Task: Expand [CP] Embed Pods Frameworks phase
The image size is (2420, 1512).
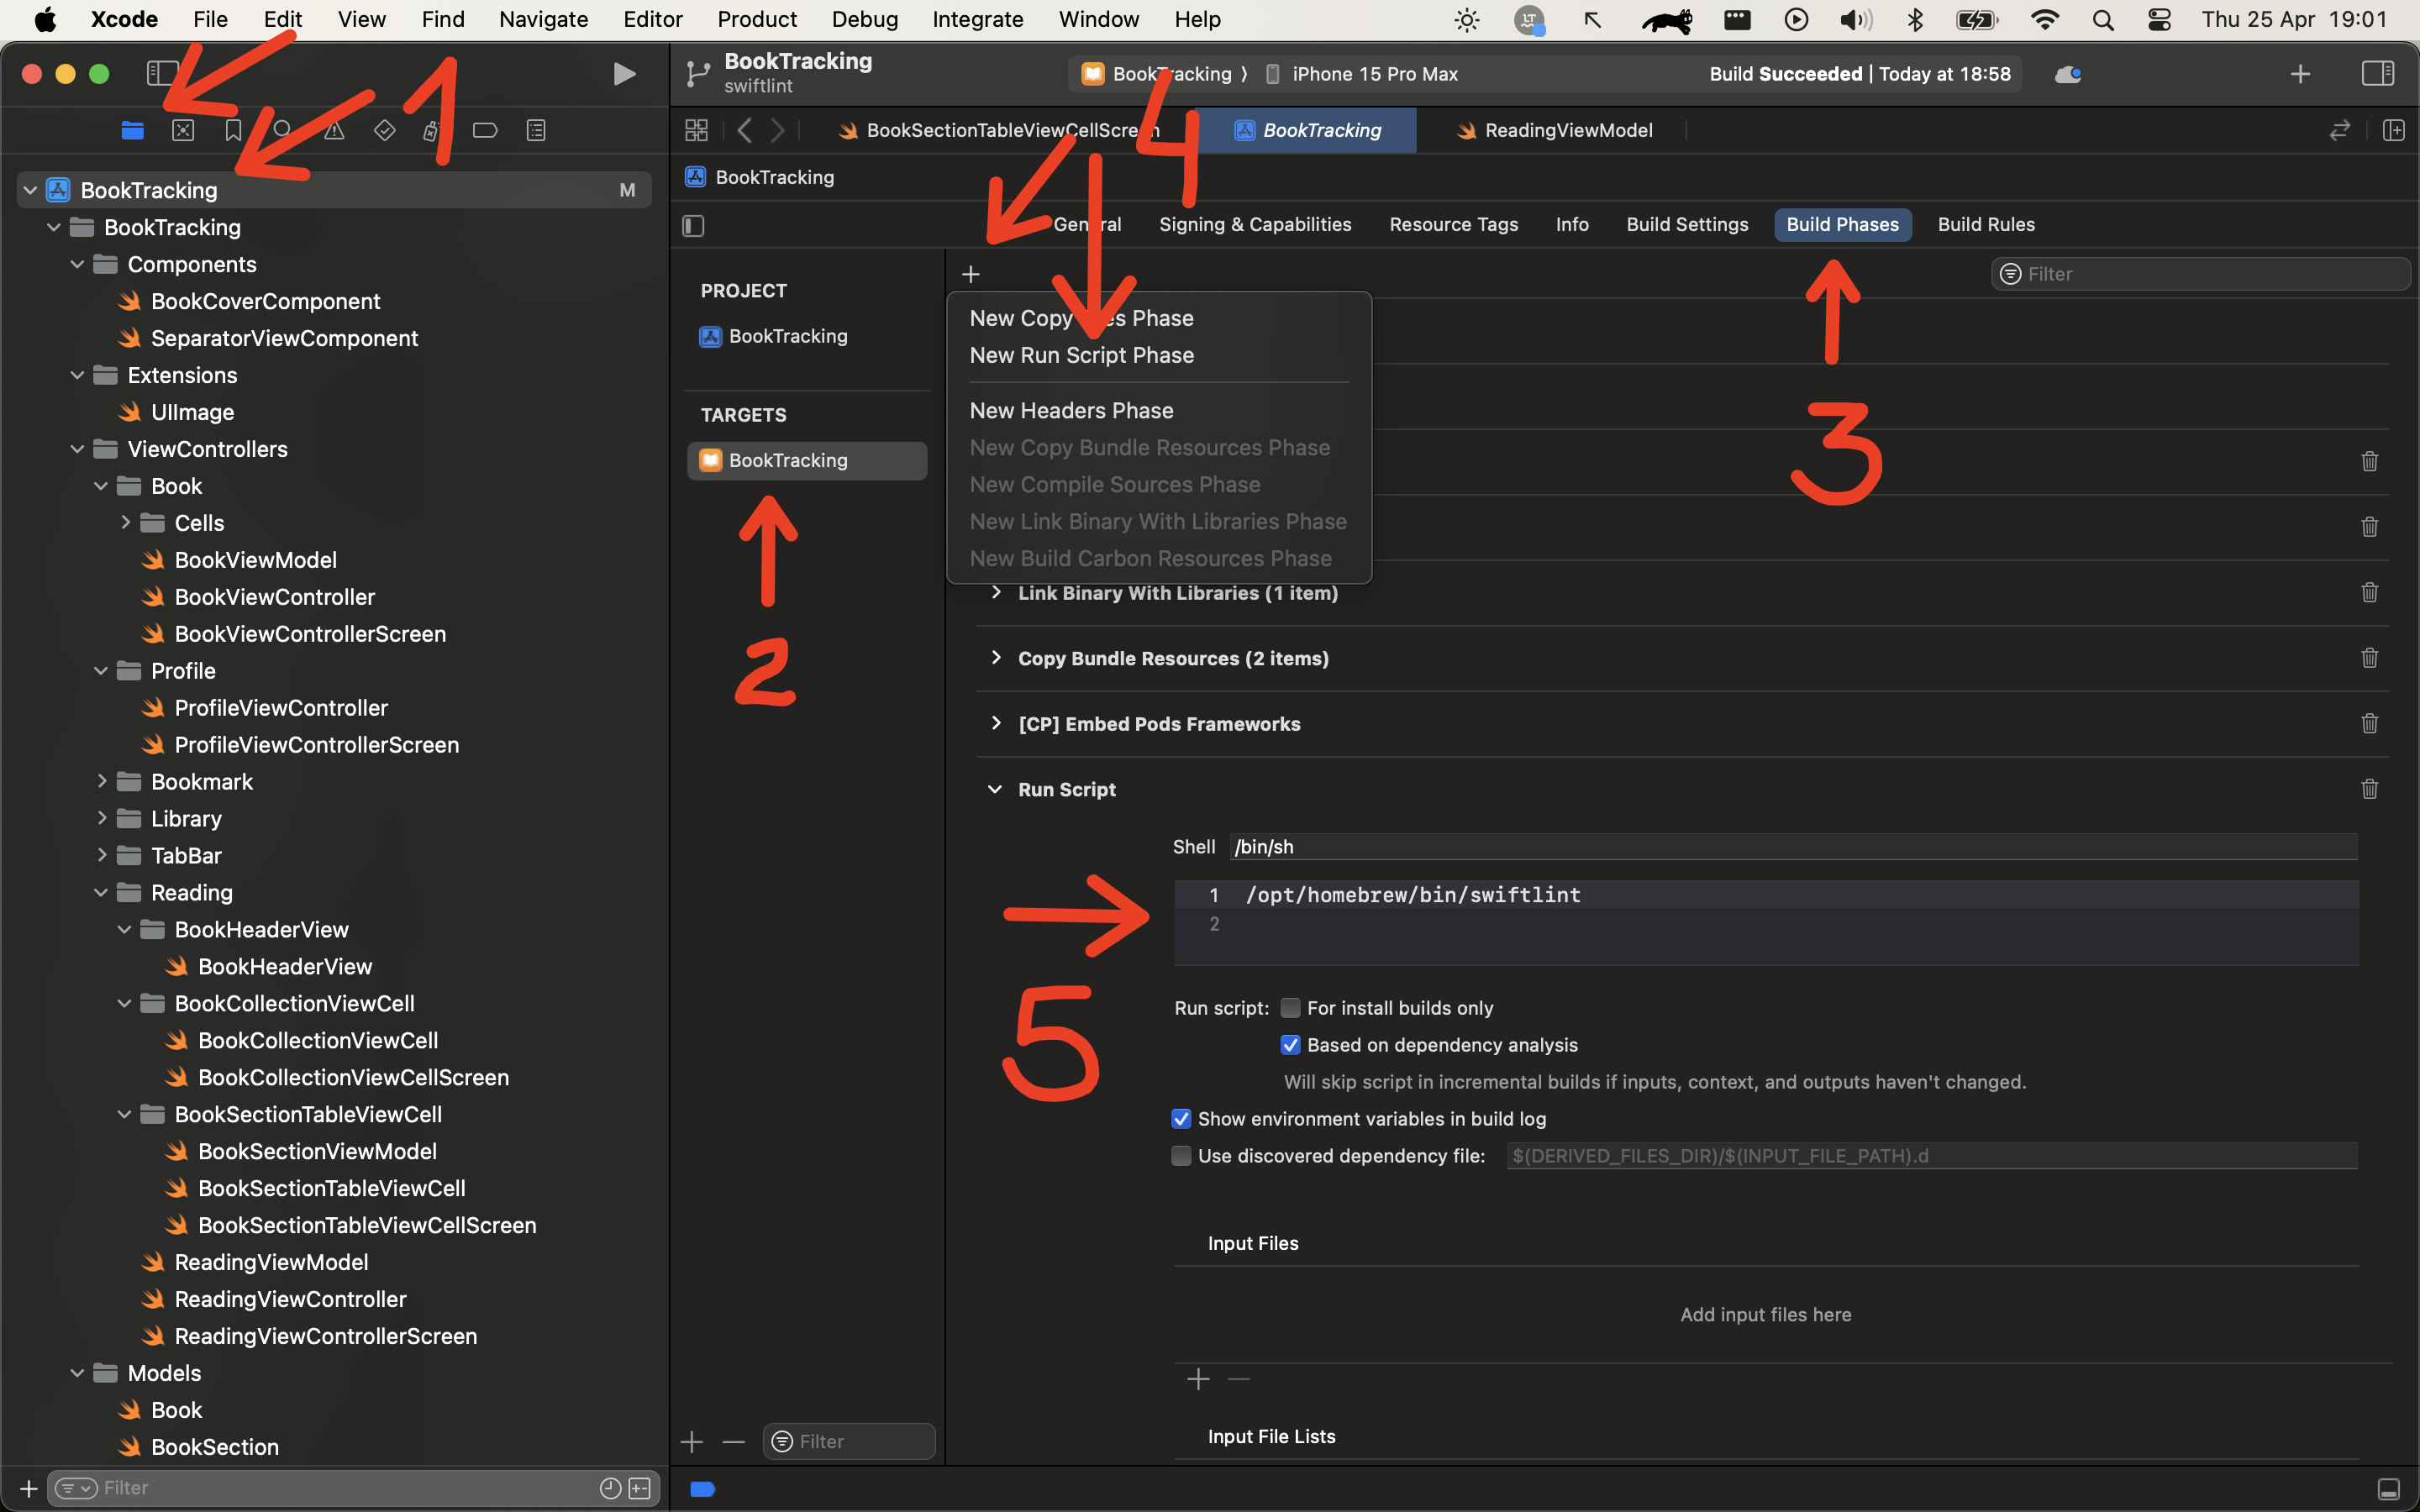Action: [x=995, y=723]
